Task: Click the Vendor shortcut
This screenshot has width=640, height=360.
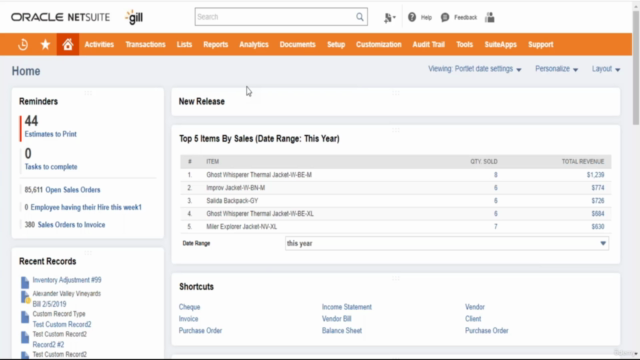Action: (x=475, y=307)
